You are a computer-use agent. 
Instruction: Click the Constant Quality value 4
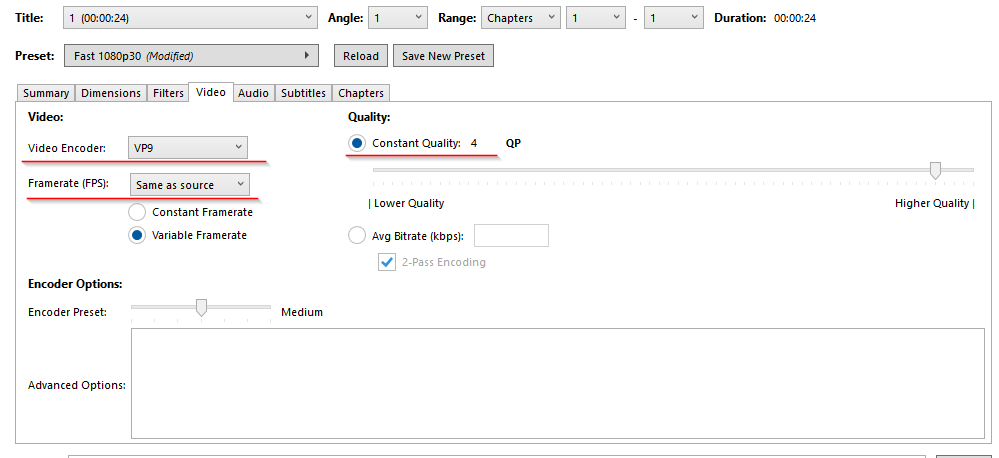pos(474,143)
